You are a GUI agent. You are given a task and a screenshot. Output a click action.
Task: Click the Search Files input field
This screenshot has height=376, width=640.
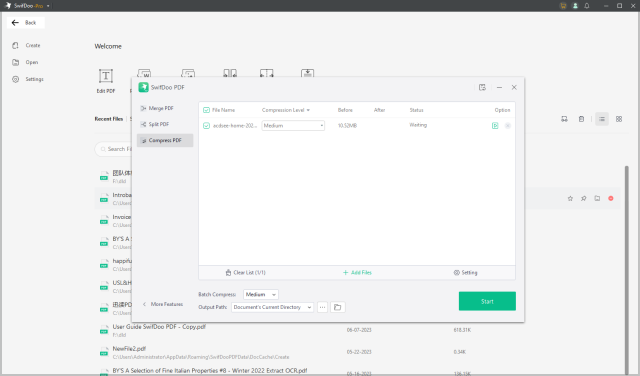114,149
